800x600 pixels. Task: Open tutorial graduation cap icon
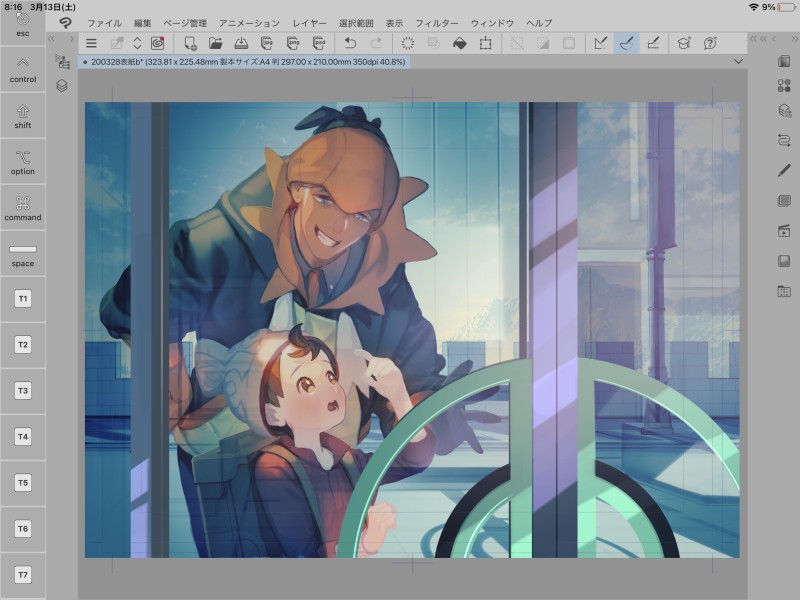pos(684,43)
